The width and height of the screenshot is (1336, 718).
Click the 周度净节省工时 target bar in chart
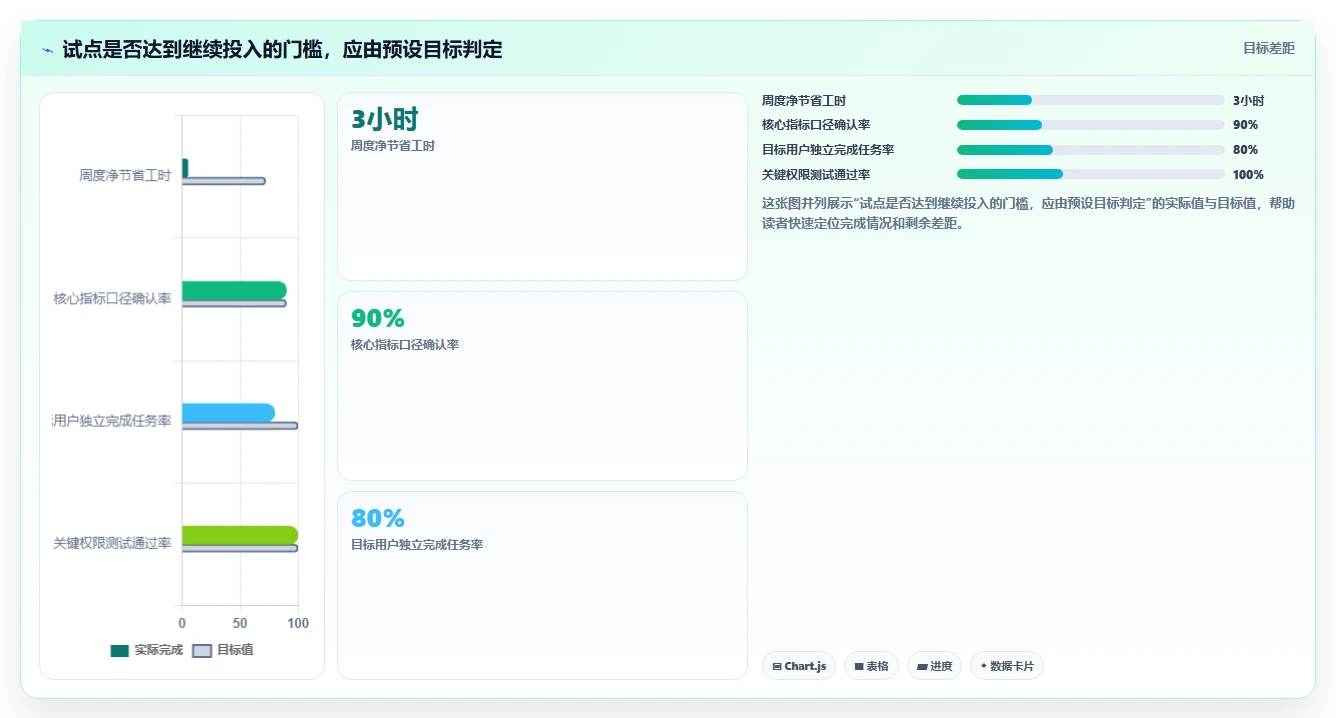(223, 181)
